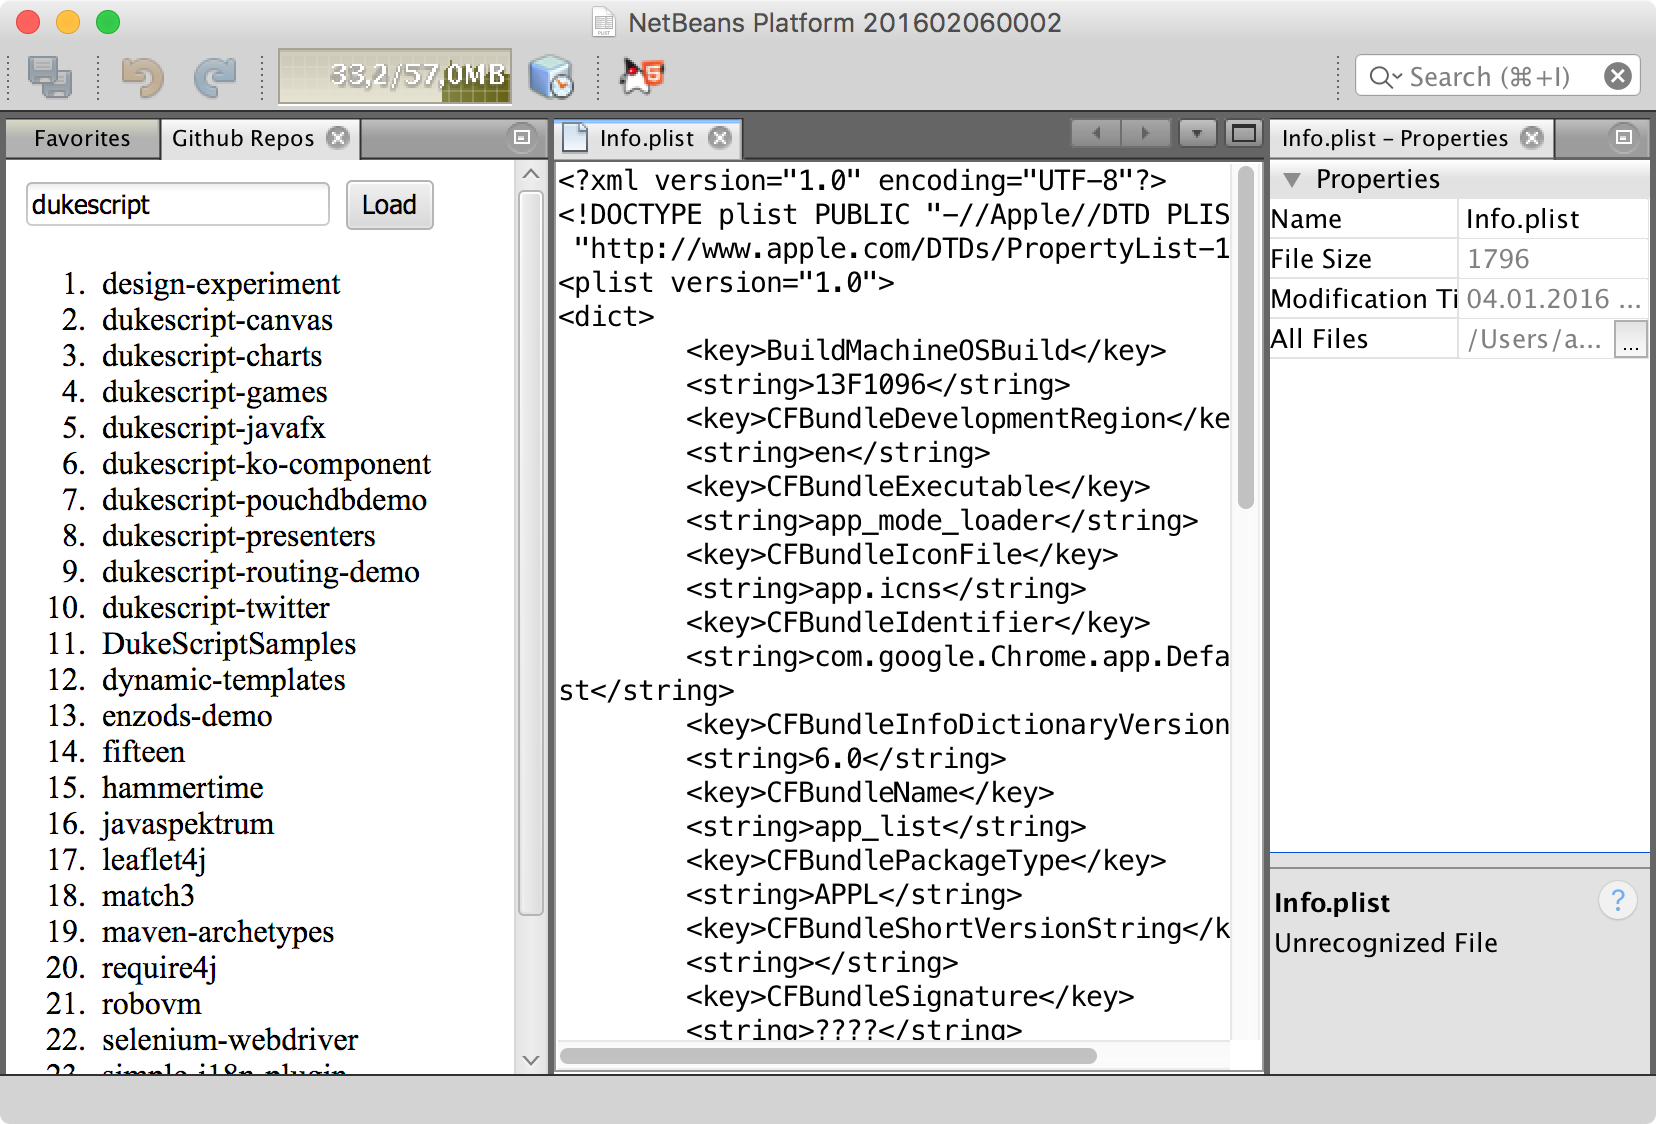Select the Info.plist - Properties tab
The height and width of the screenshot is (1124, 1656).
[1394, 138]
